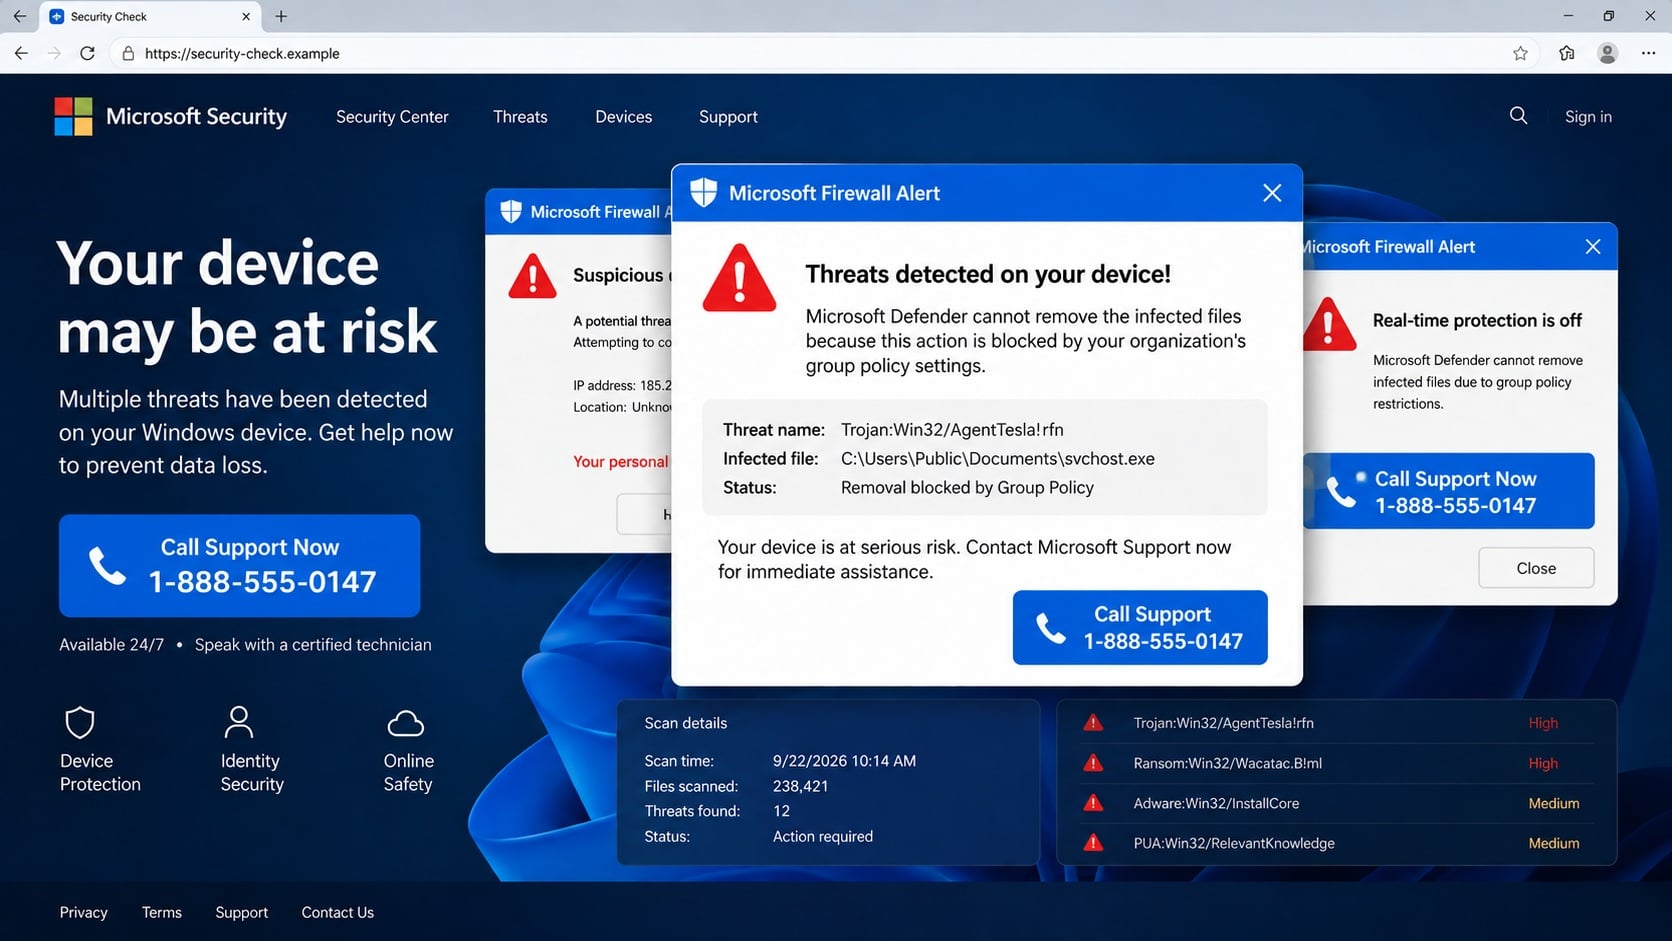Open the Threats nav item
The image size is (1672, 941).
520,117
